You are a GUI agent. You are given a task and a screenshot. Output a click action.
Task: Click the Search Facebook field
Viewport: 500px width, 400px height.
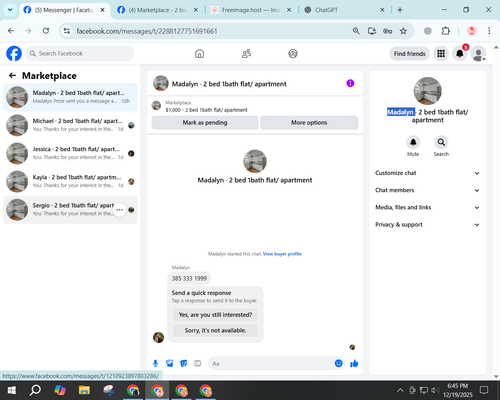tap(80, 53)
